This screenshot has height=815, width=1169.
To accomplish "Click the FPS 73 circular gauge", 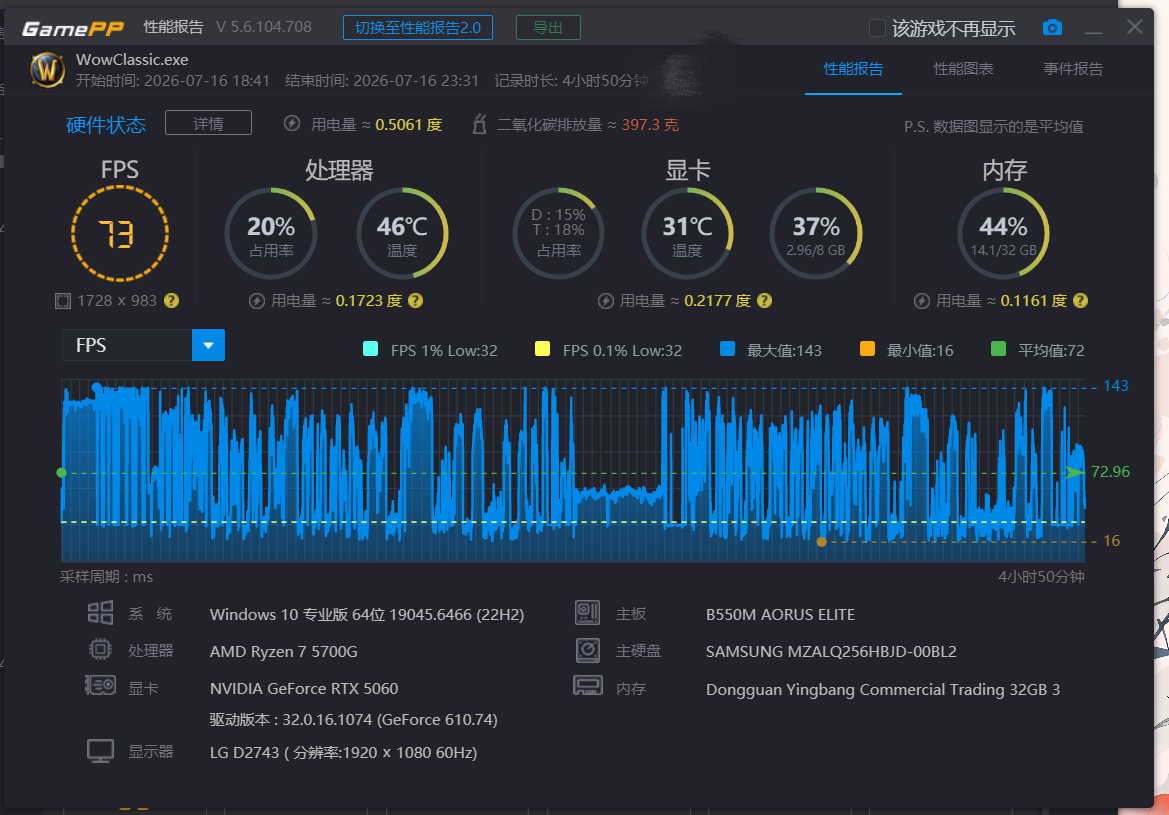I will [x=119, y=233].
